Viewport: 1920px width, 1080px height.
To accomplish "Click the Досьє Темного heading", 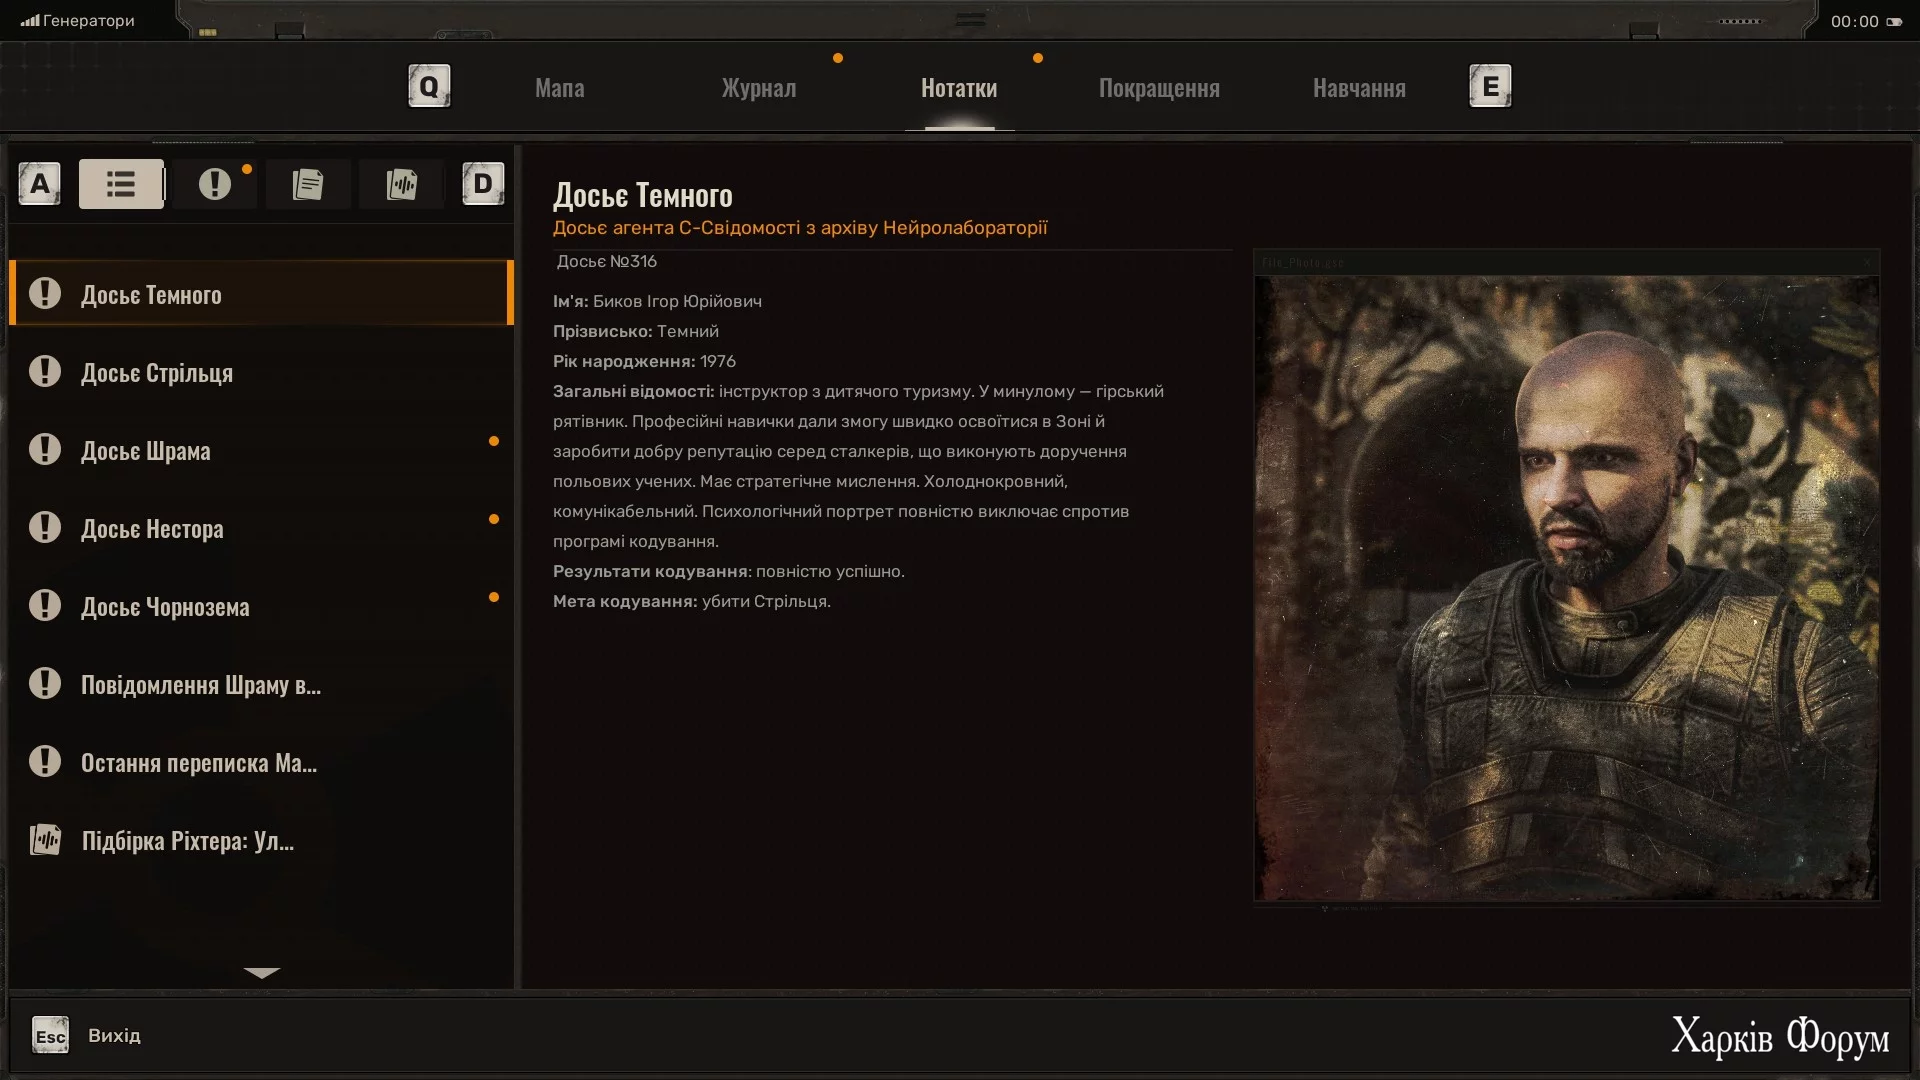I will click(642, 196).
